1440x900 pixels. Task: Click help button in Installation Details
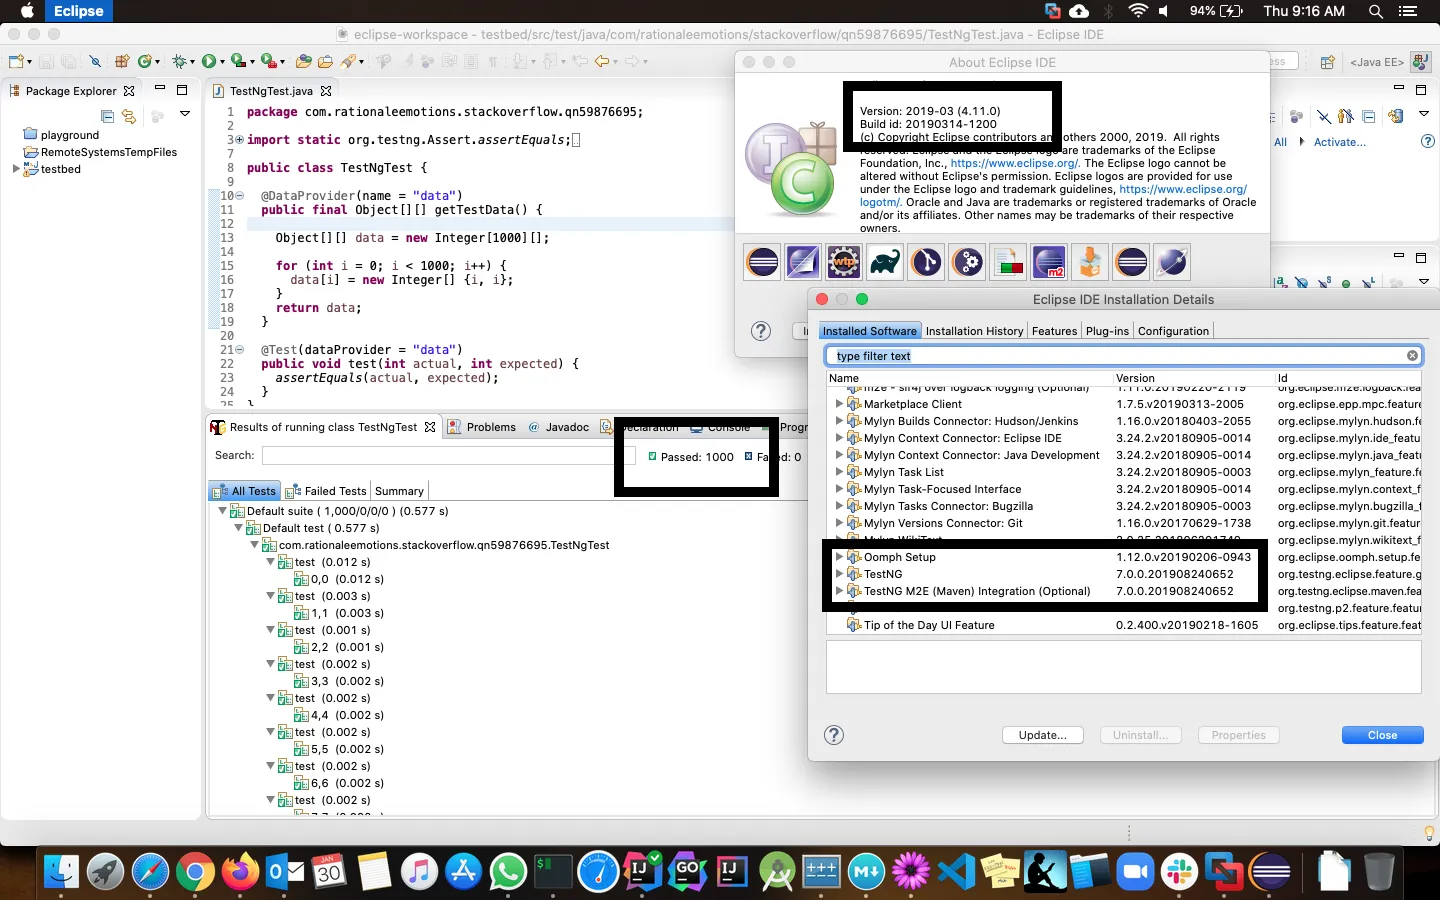pos(834,735)
